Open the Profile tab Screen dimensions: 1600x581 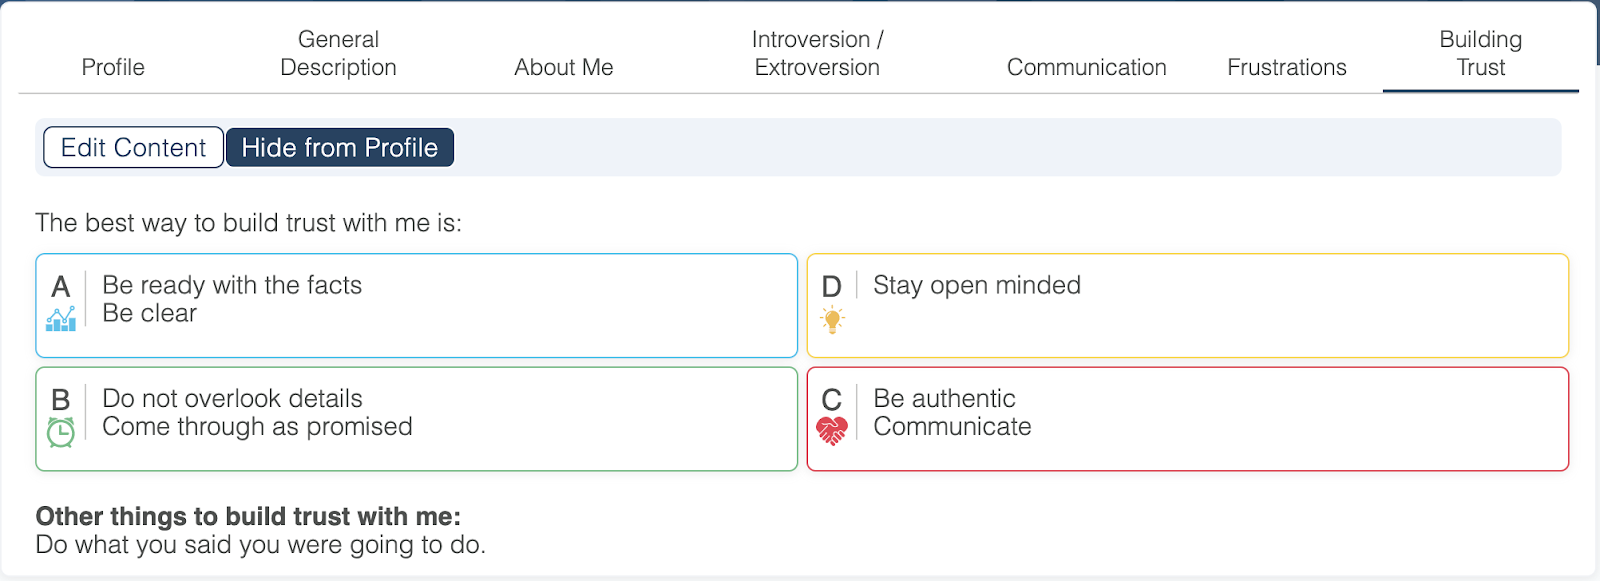coord(113,67)
